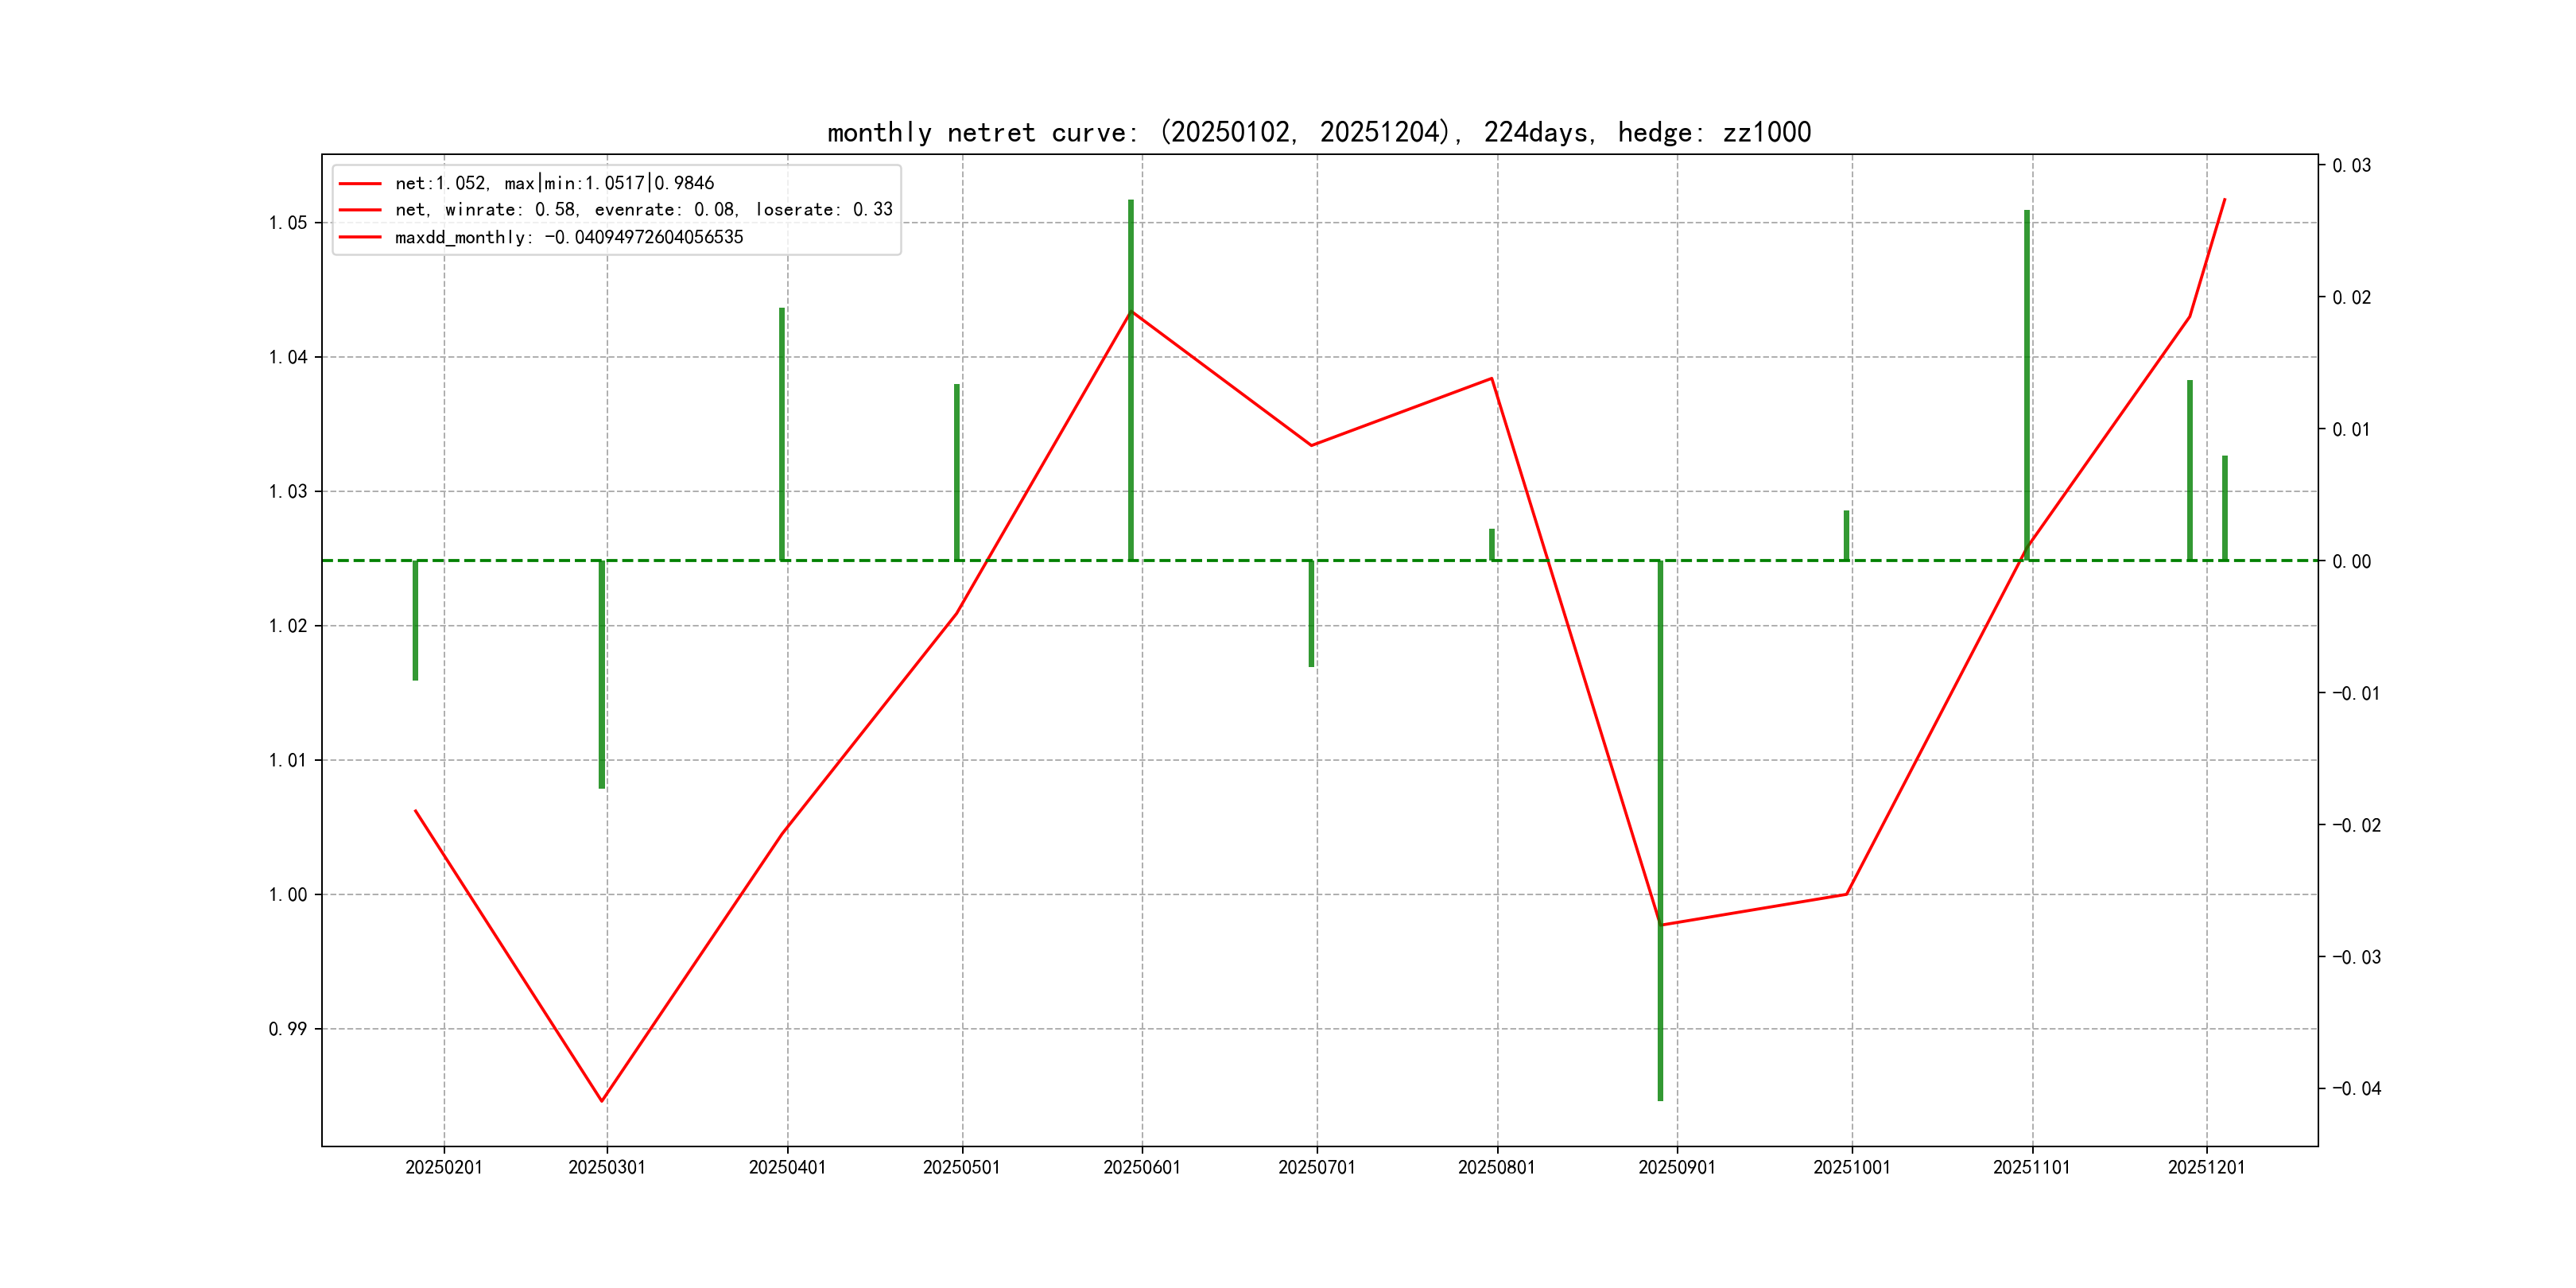The width and height of the screenshot is (2576, 1288).
Task: Click the 20250901 x-axis label
Action: 1676,1167
